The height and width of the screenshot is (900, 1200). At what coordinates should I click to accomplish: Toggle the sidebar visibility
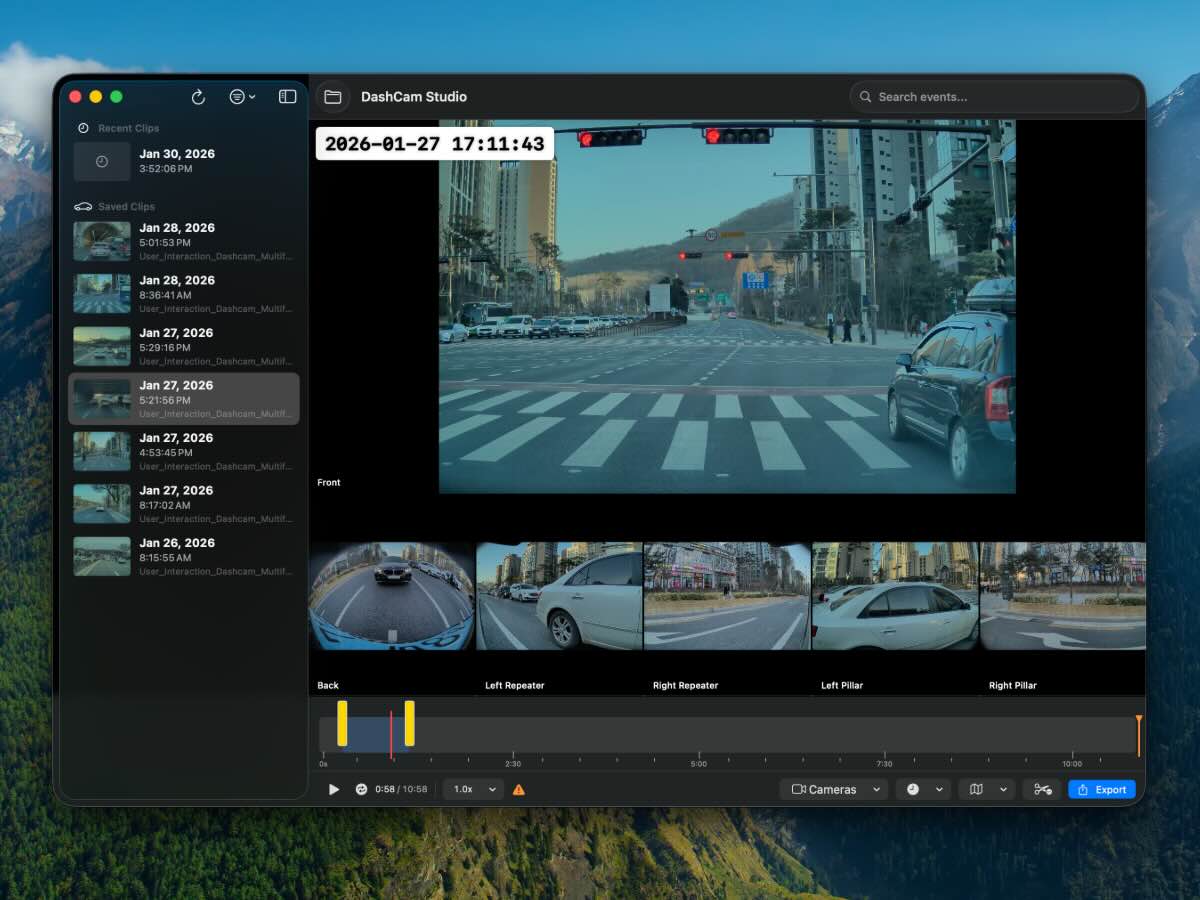(287, 96)
